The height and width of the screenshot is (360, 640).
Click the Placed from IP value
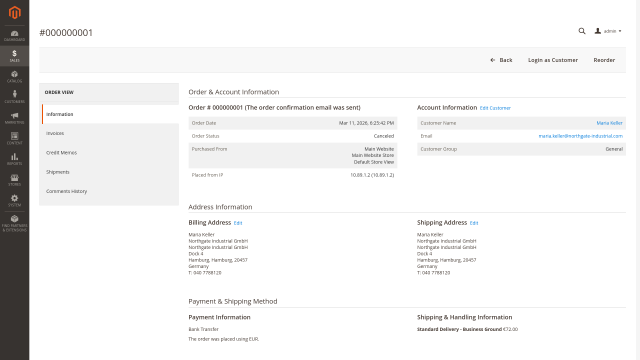point(372,175)
